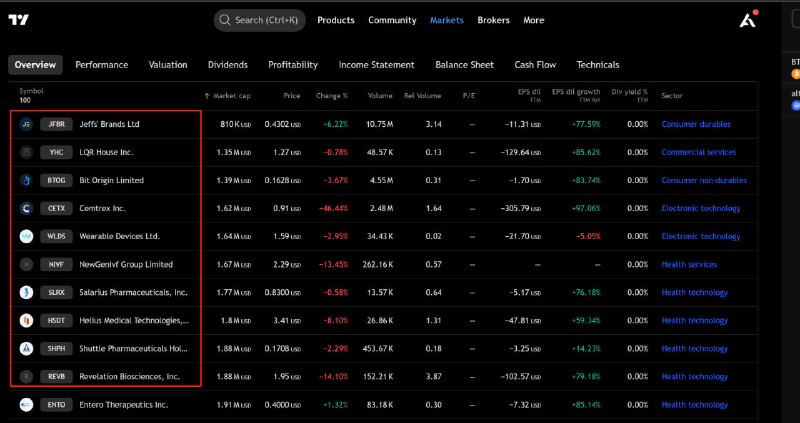Image resolution: width=800 pixels, height=423 pixels.
Task: Open the JFBR ticker symbol link
Action: tap(56, 124)
